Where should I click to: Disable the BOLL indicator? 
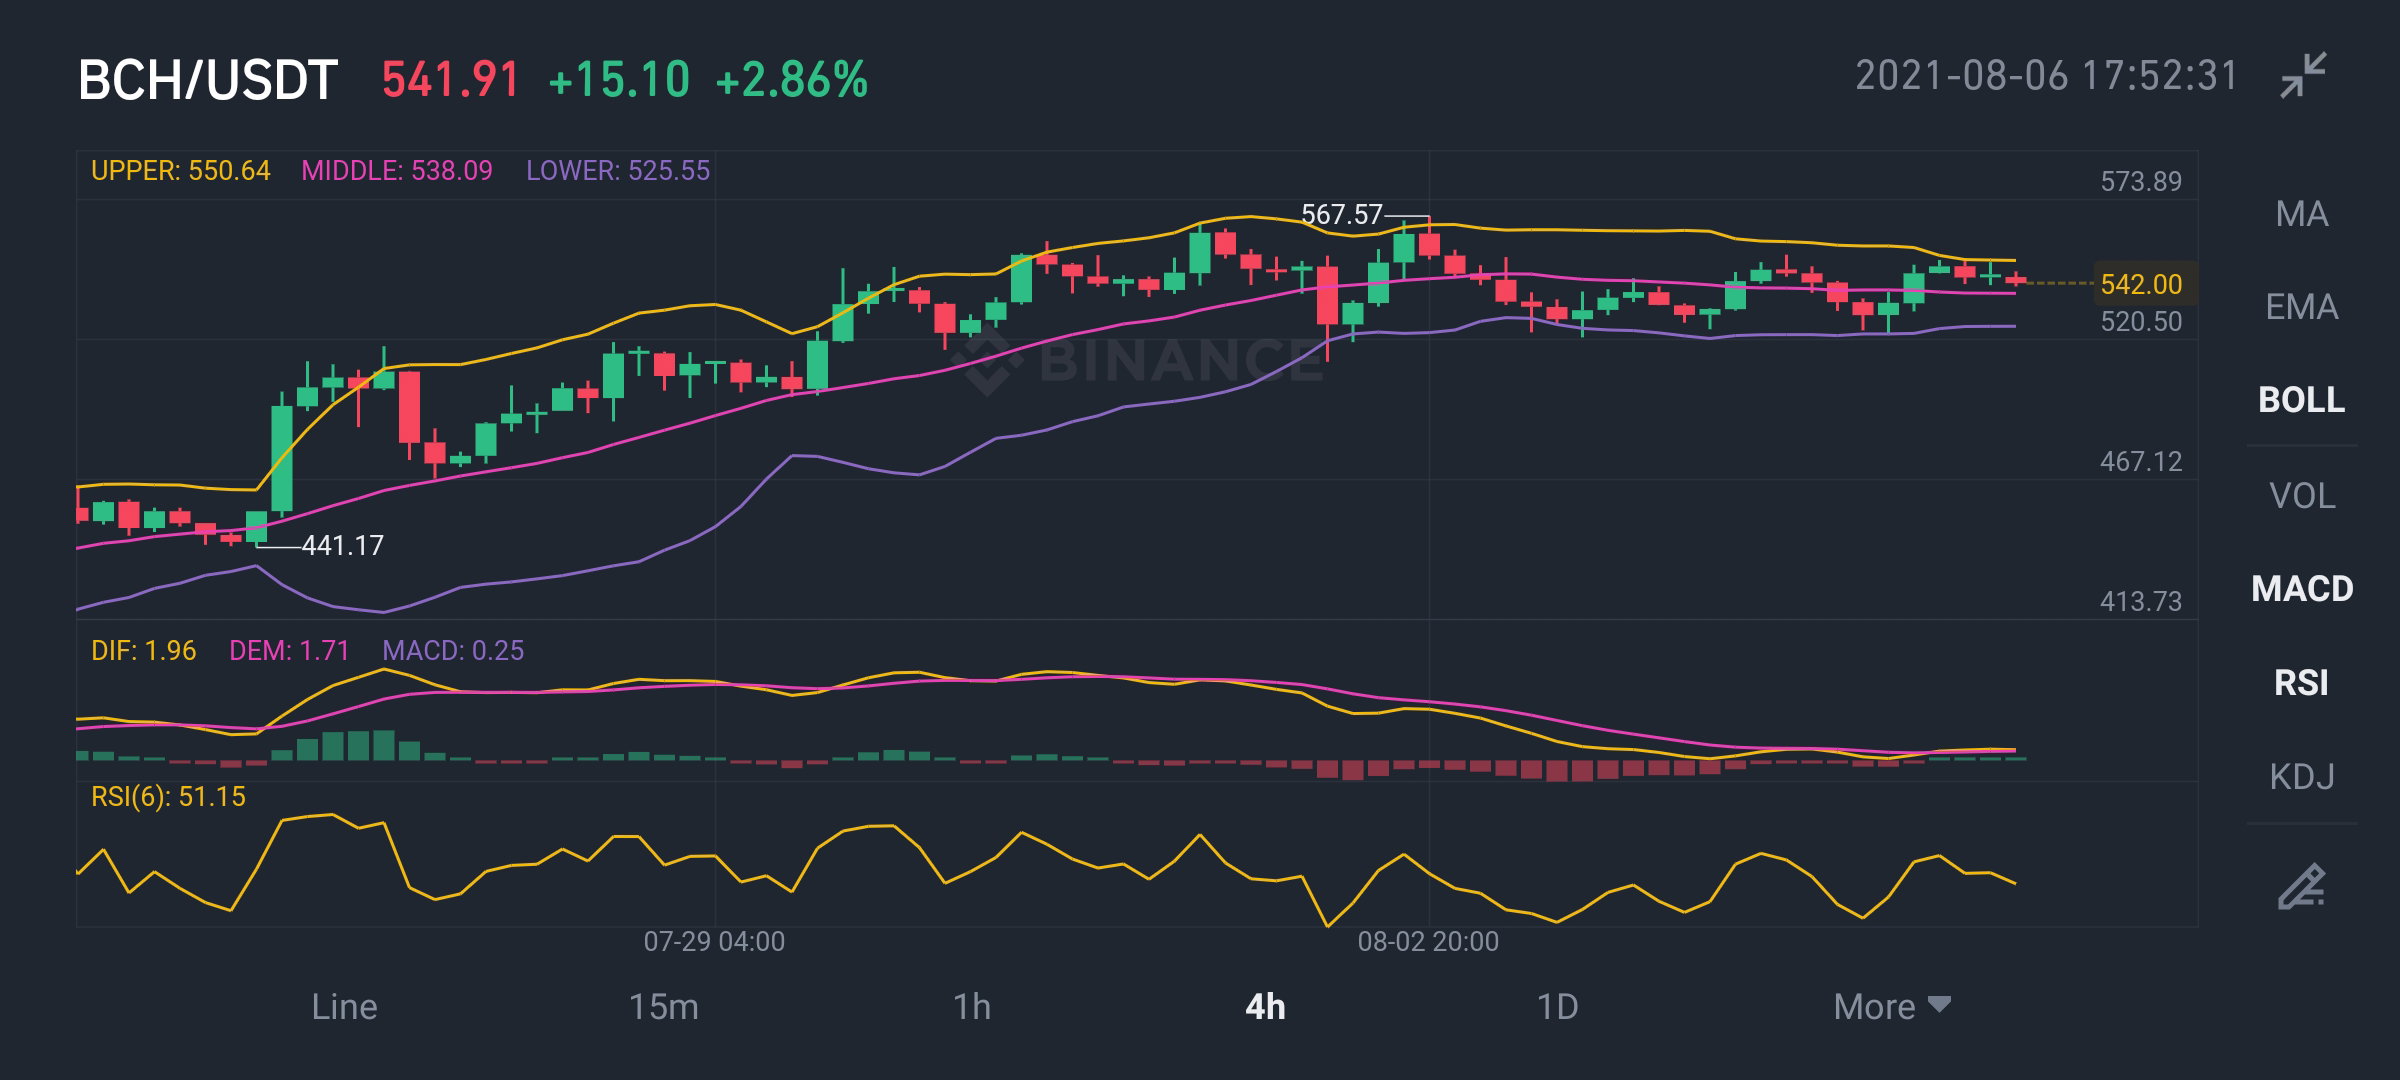coord(2302,400)
